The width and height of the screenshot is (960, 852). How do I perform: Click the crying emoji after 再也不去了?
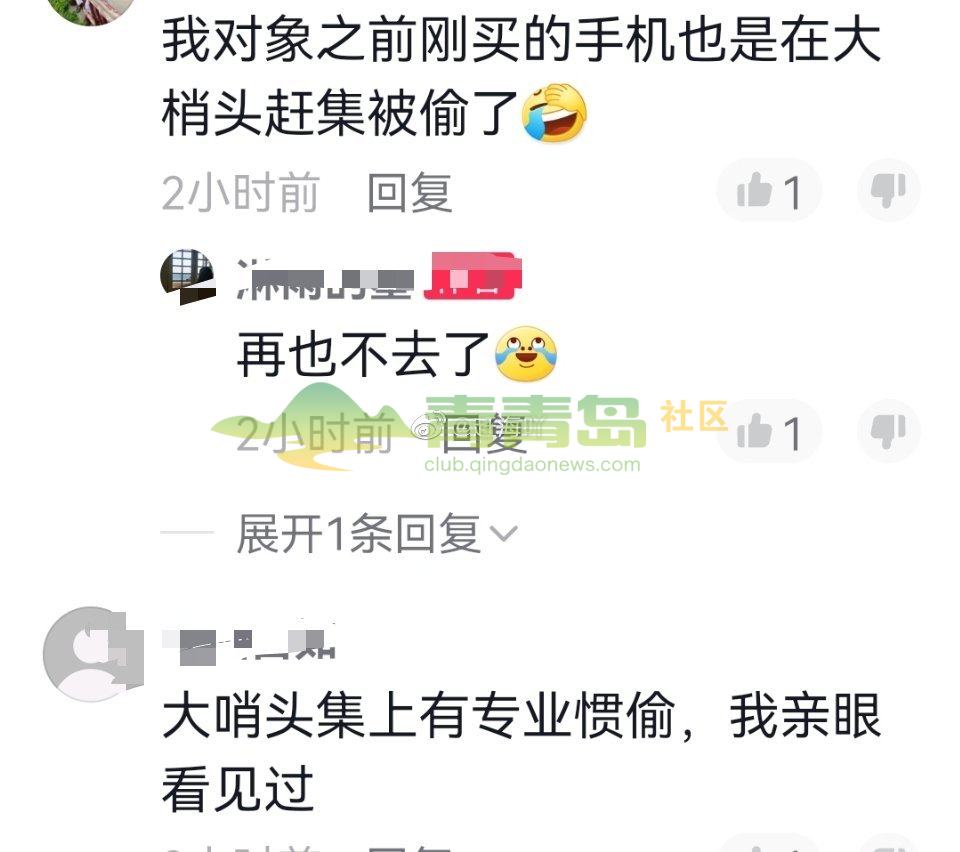coord(526,354)
